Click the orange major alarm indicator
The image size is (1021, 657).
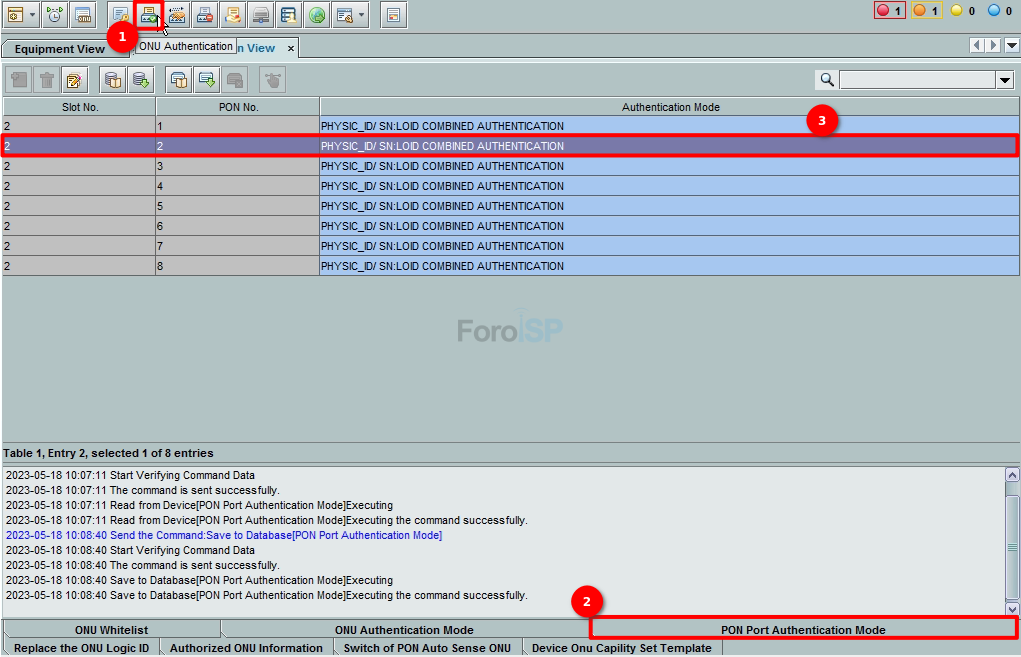click(925, 11)
